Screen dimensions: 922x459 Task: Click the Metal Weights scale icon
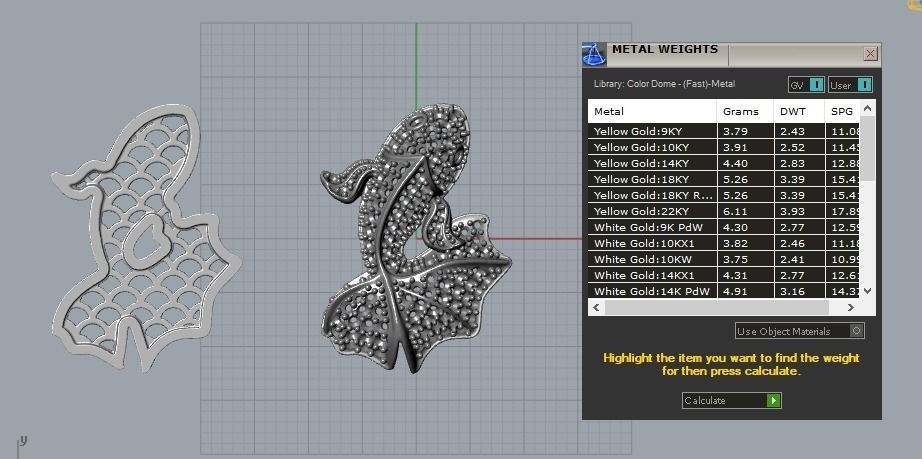click(x=594, y=55)
